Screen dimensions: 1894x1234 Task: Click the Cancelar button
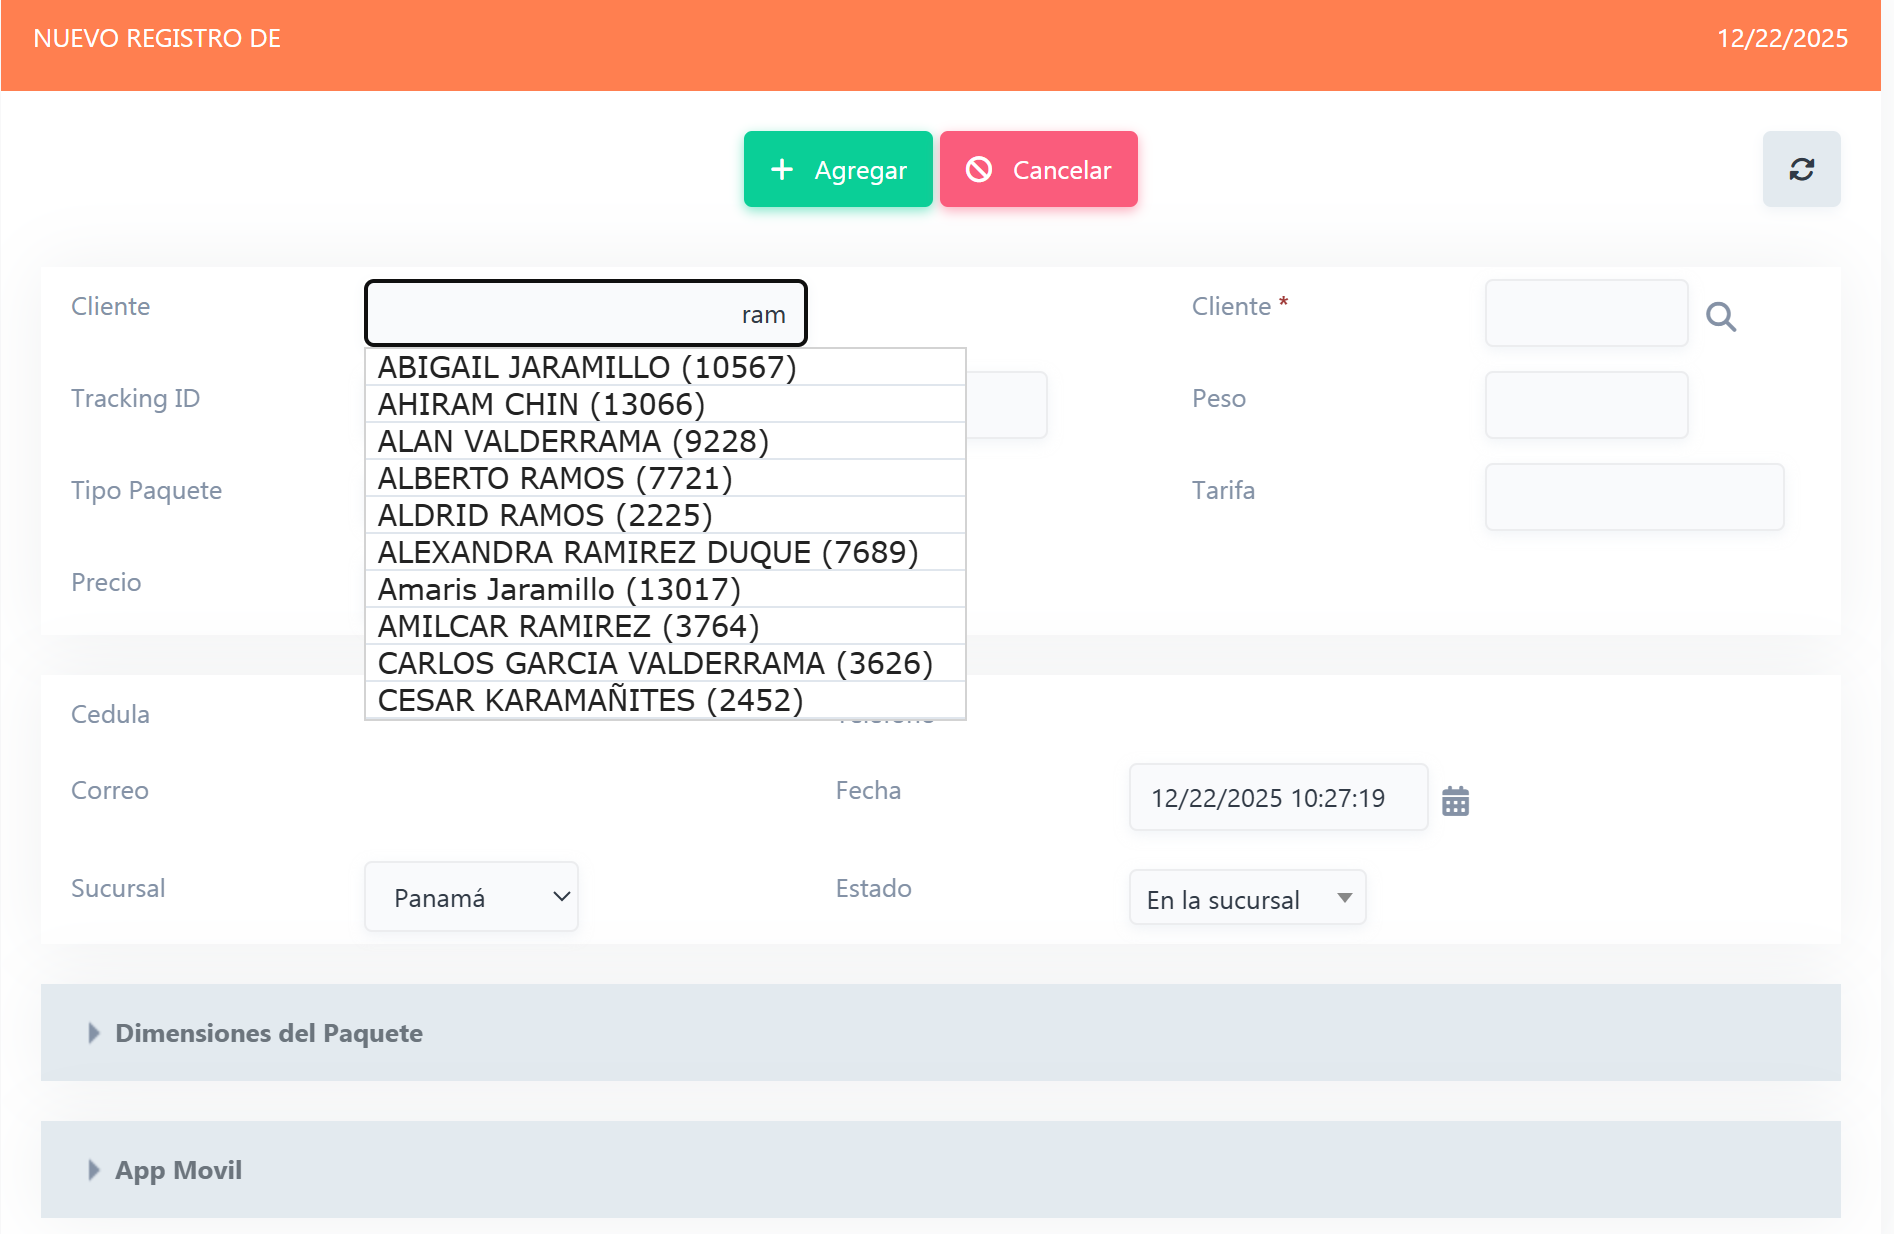click(1038, 169)
